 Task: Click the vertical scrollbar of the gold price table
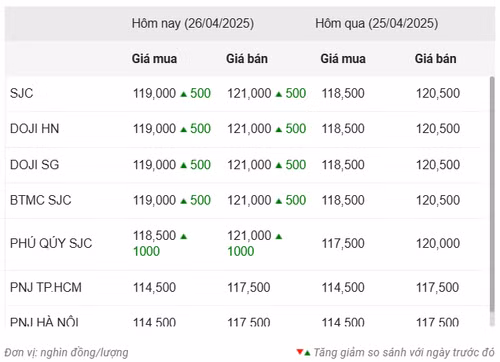pos(492,195)
